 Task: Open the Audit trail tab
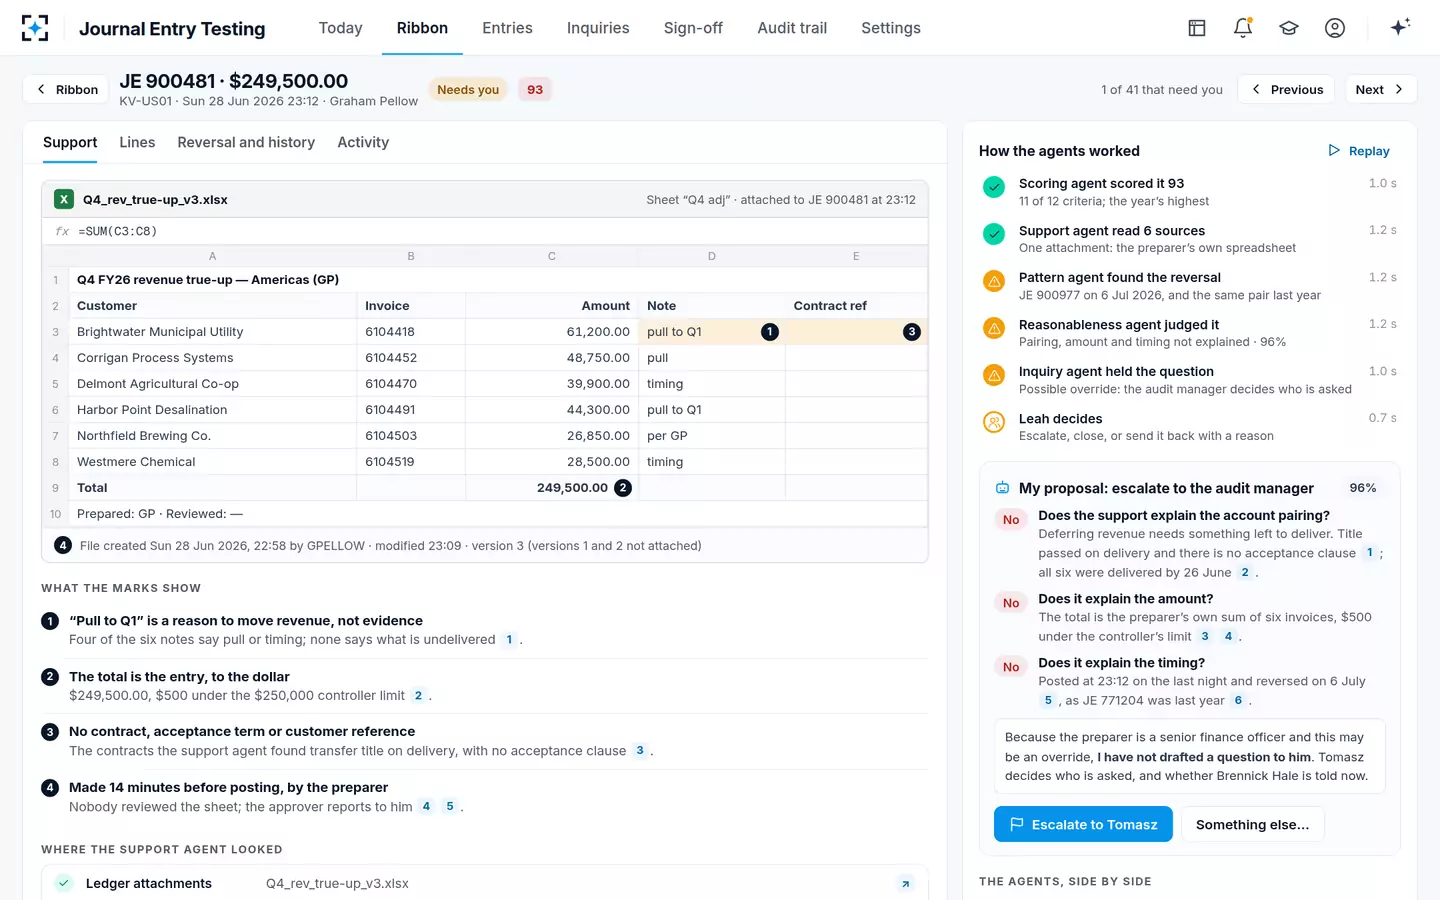792,28
